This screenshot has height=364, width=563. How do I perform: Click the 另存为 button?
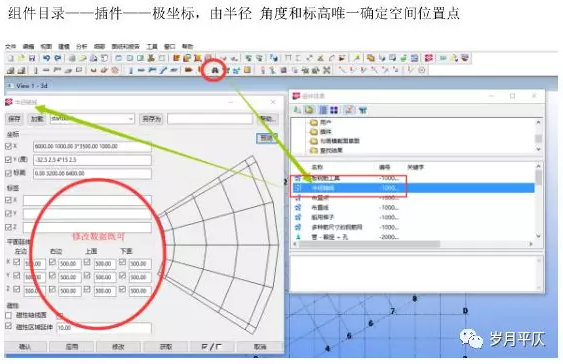click(x=151, y=119)
